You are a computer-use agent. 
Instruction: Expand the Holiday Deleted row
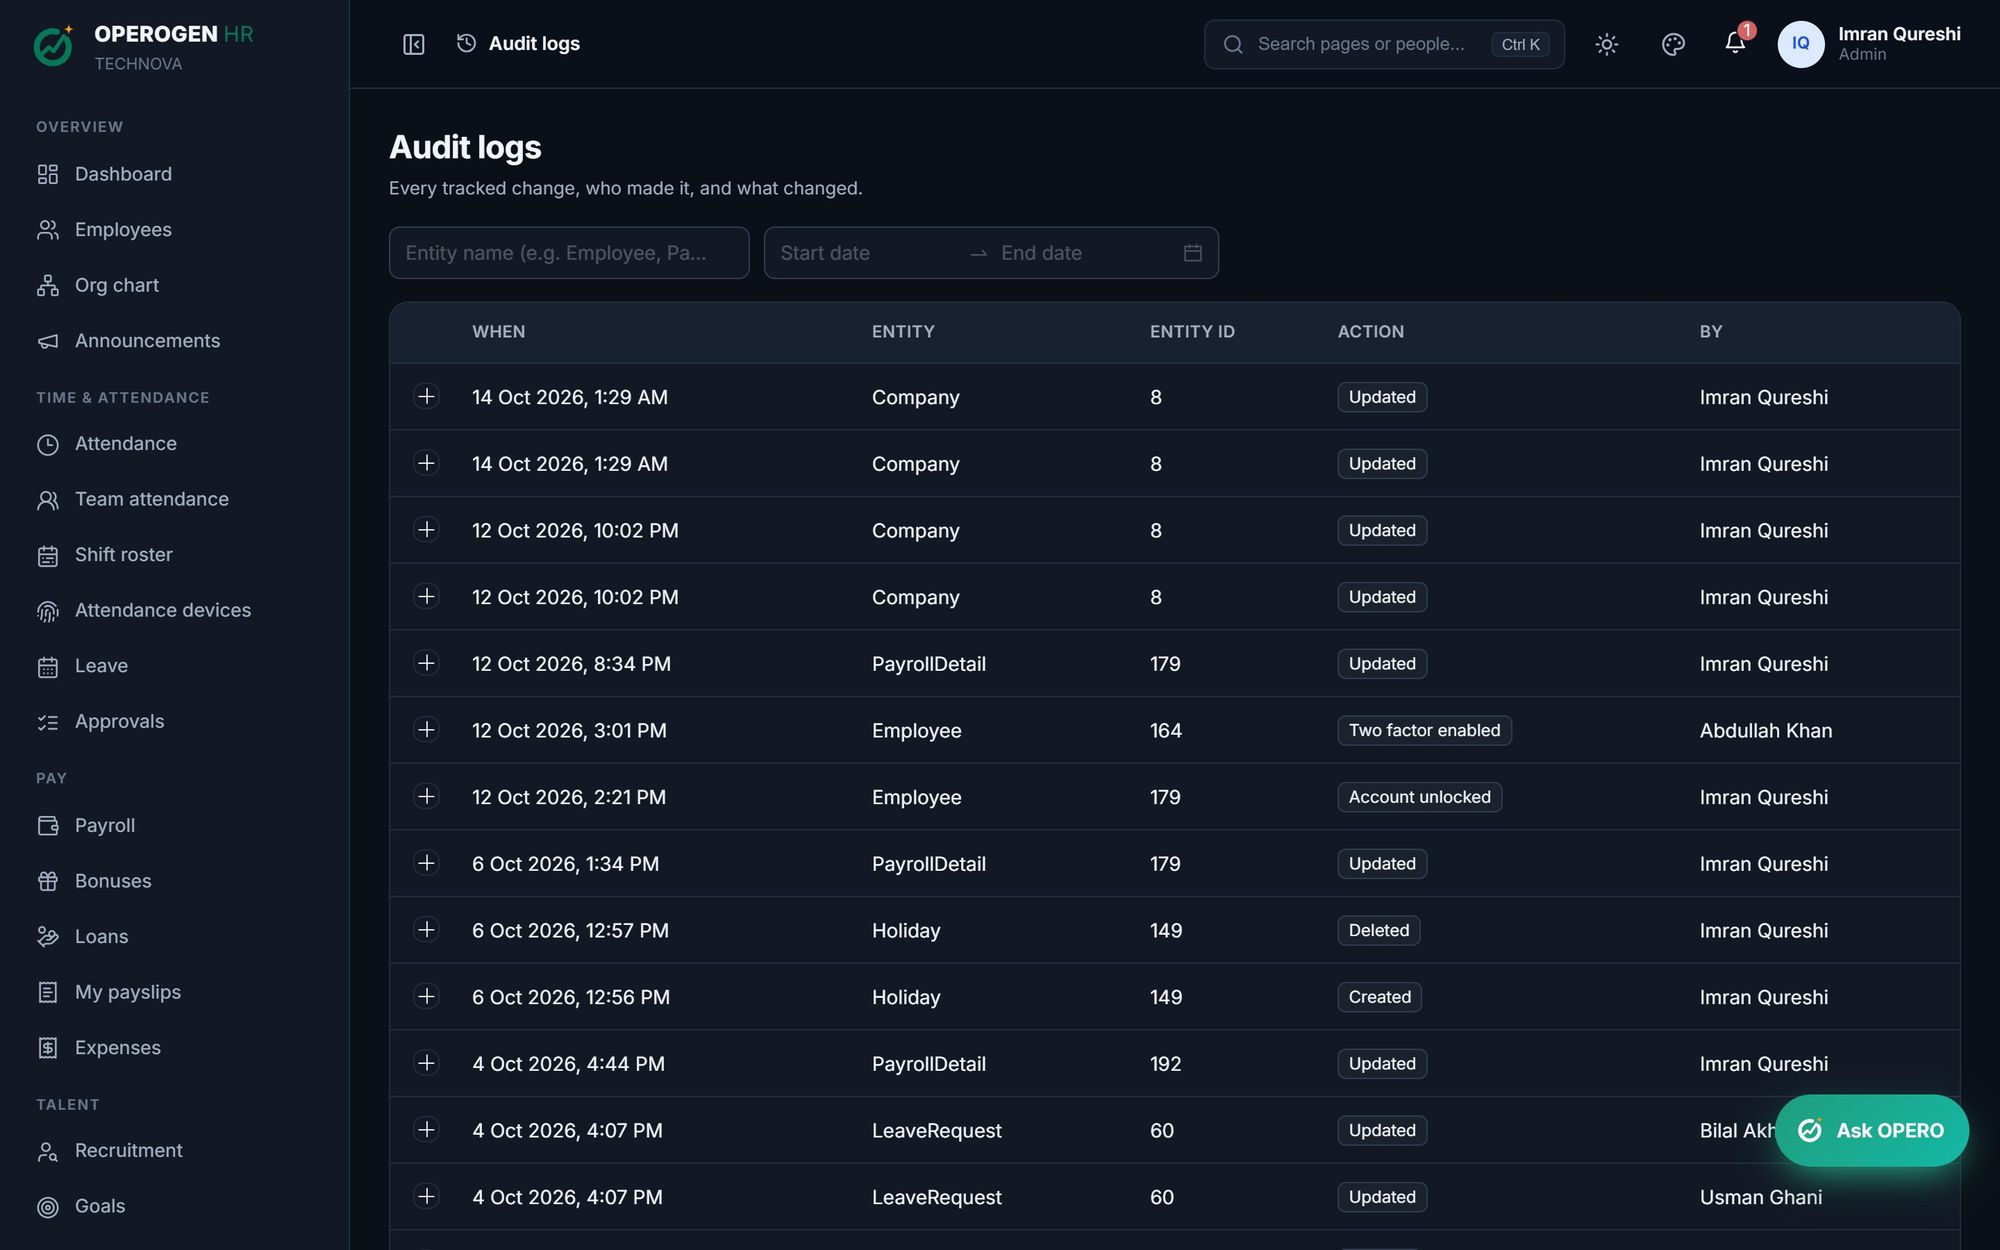tap(426, 930)
